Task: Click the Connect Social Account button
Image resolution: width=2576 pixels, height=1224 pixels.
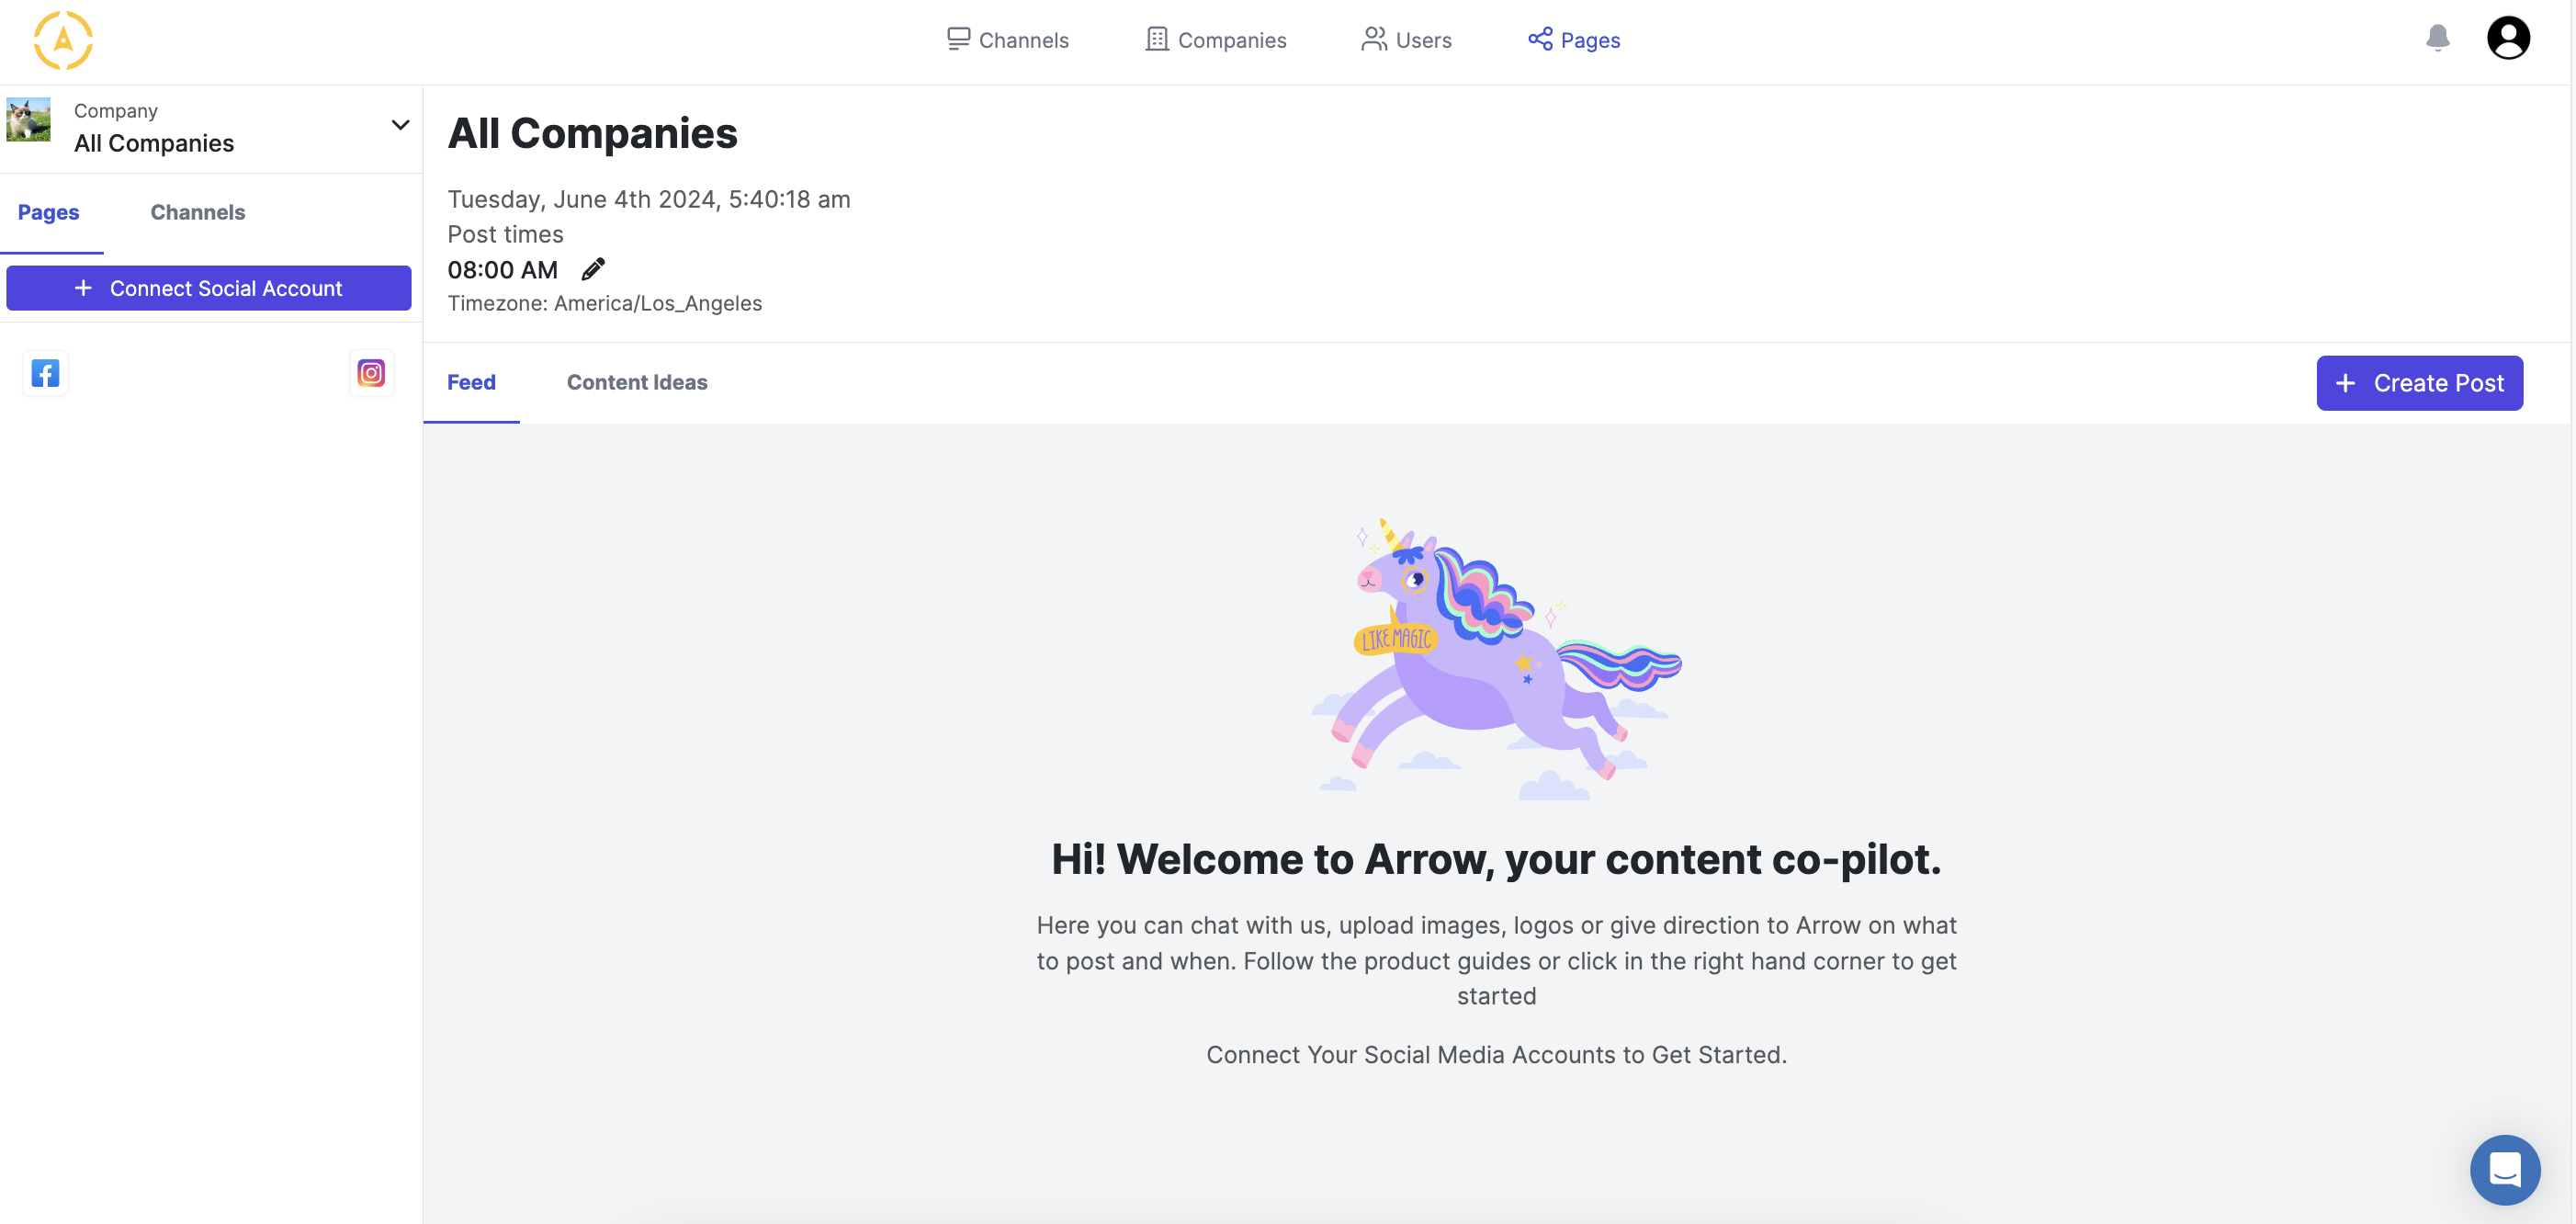Action: pos(208,288)
